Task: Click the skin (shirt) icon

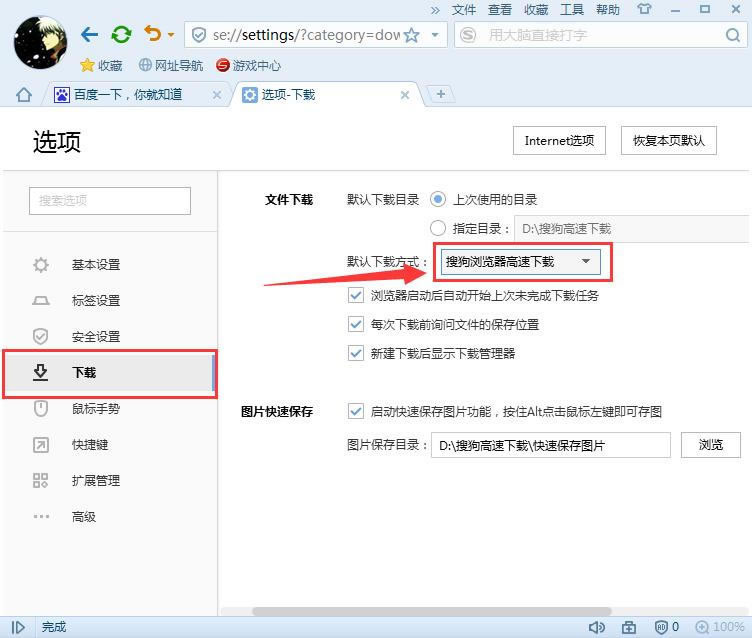Action: [645, 9]
